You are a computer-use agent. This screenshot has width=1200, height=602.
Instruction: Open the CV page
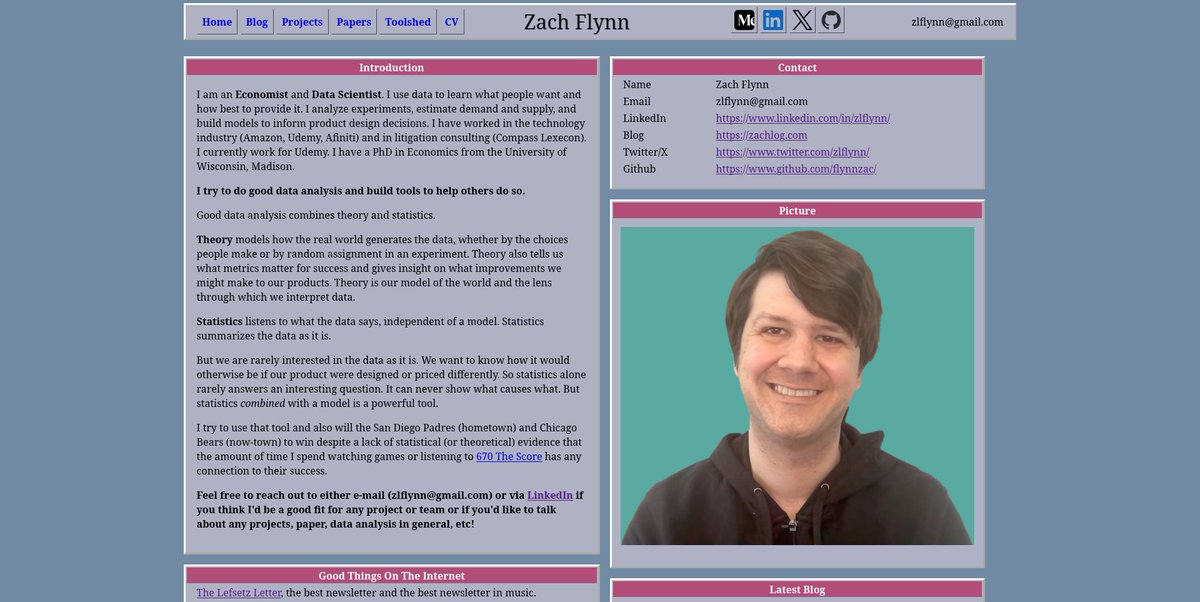450,21
